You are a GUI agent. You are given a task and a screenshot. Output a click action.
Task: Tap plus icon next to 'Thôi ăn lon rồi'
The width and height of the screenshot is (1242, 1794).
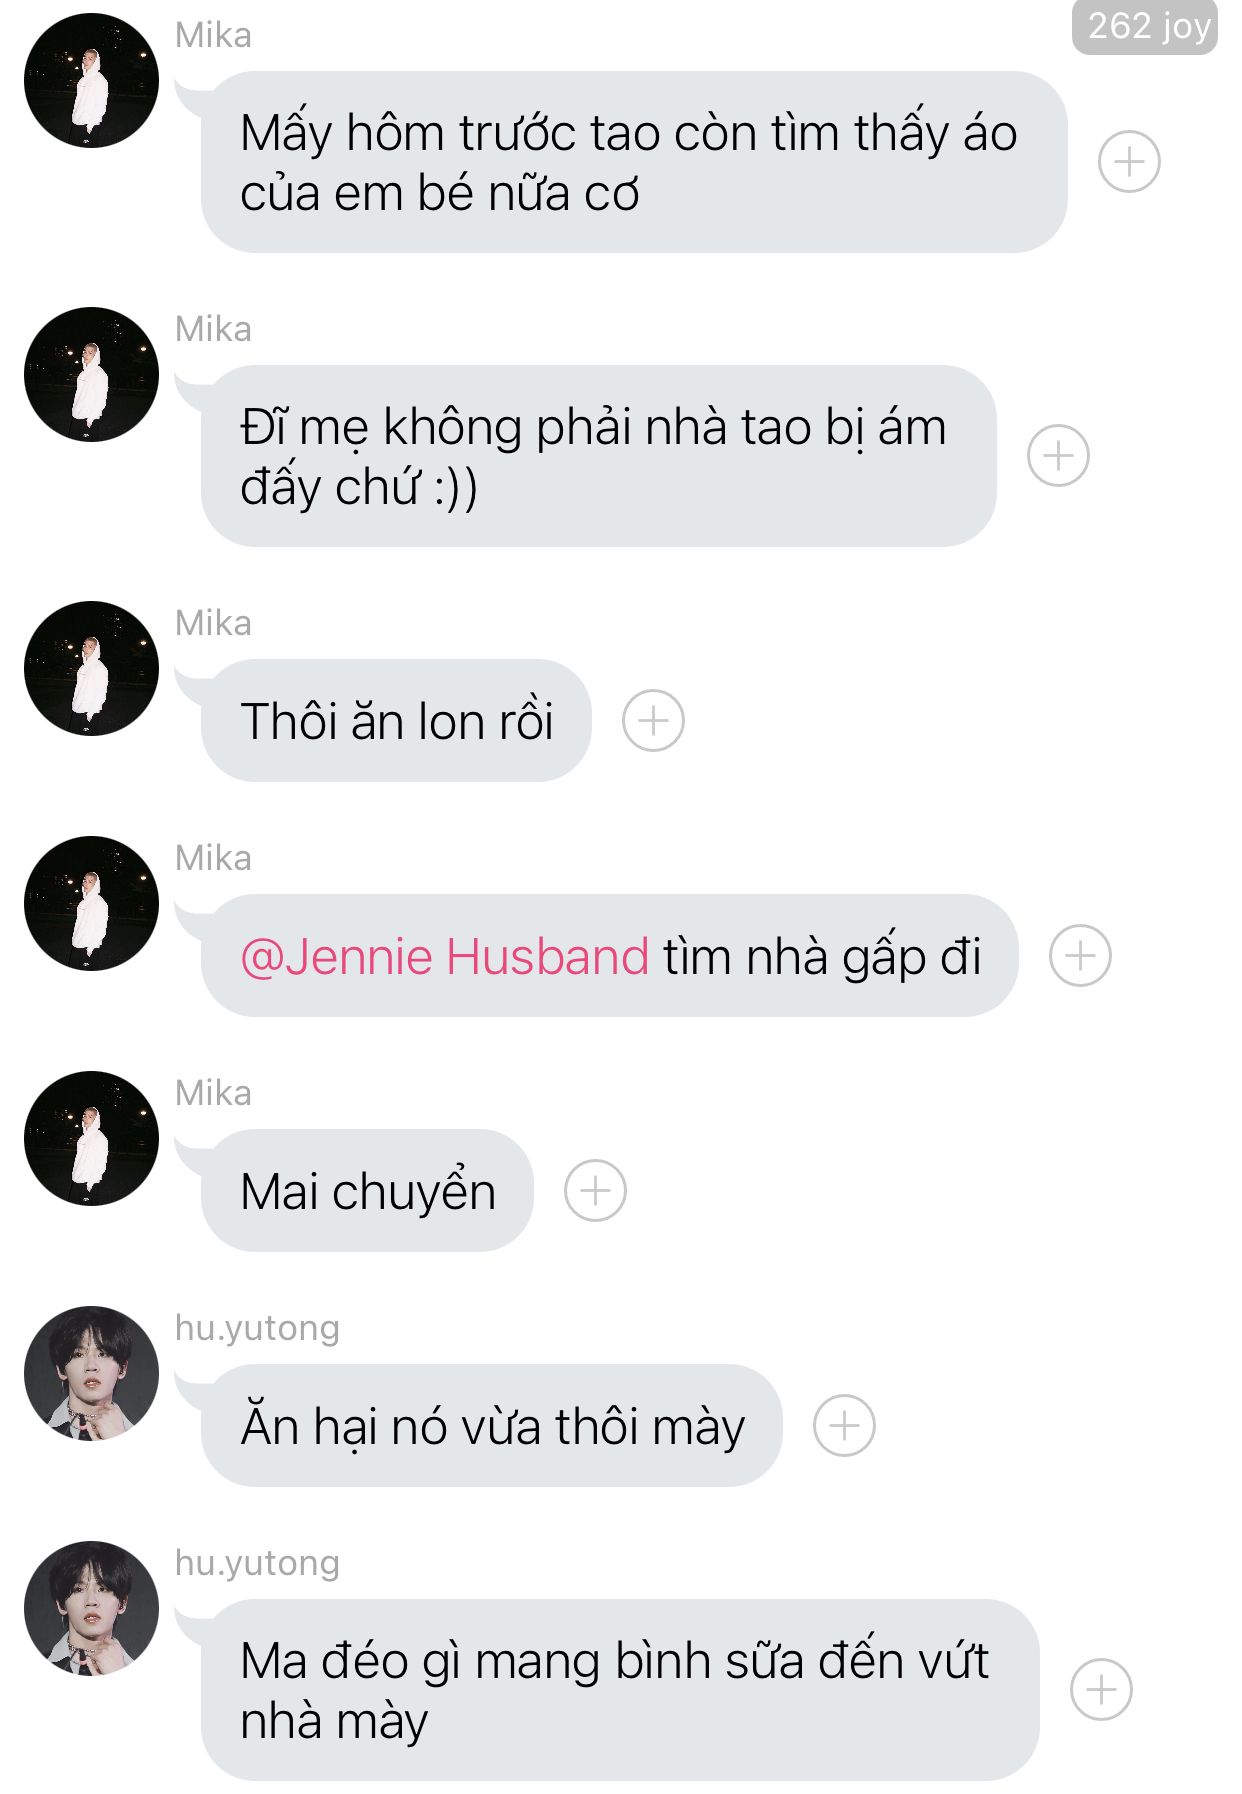653,720
